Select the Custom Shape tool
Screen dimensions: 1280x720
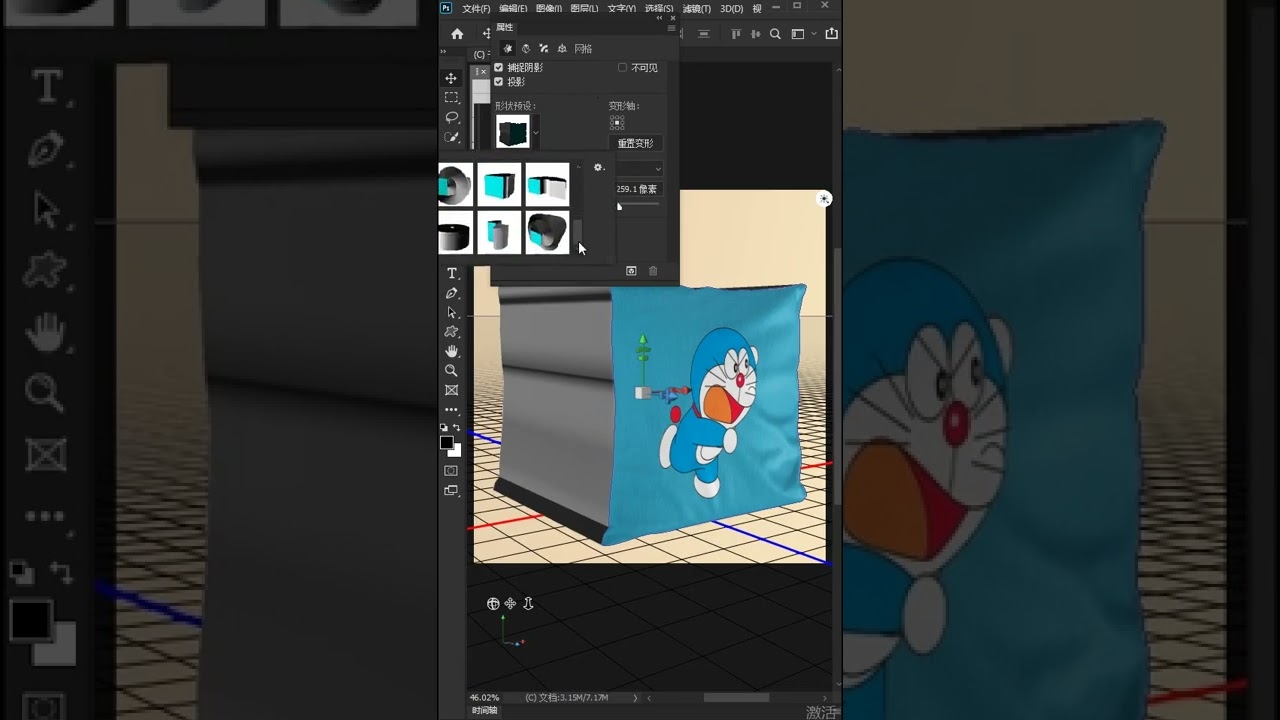pos(452,332)
